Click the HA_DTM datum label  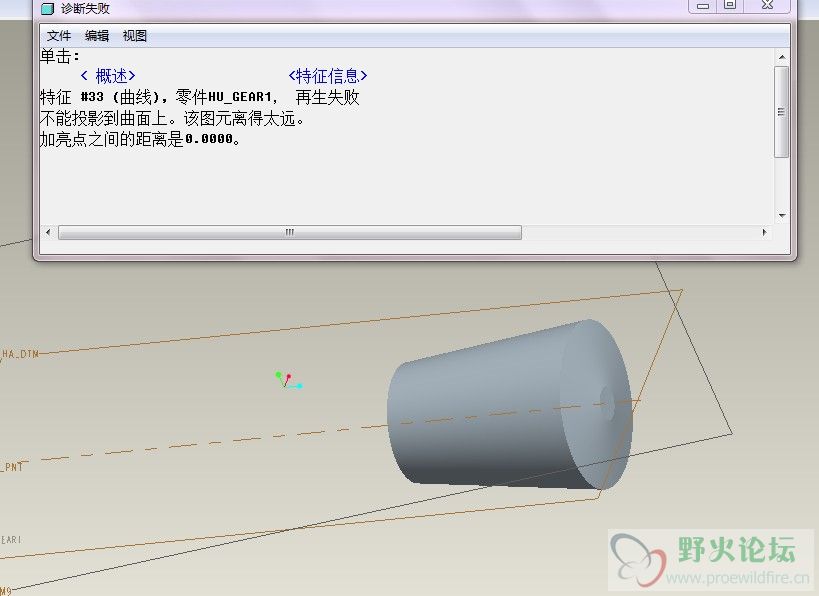pos(20,354)
